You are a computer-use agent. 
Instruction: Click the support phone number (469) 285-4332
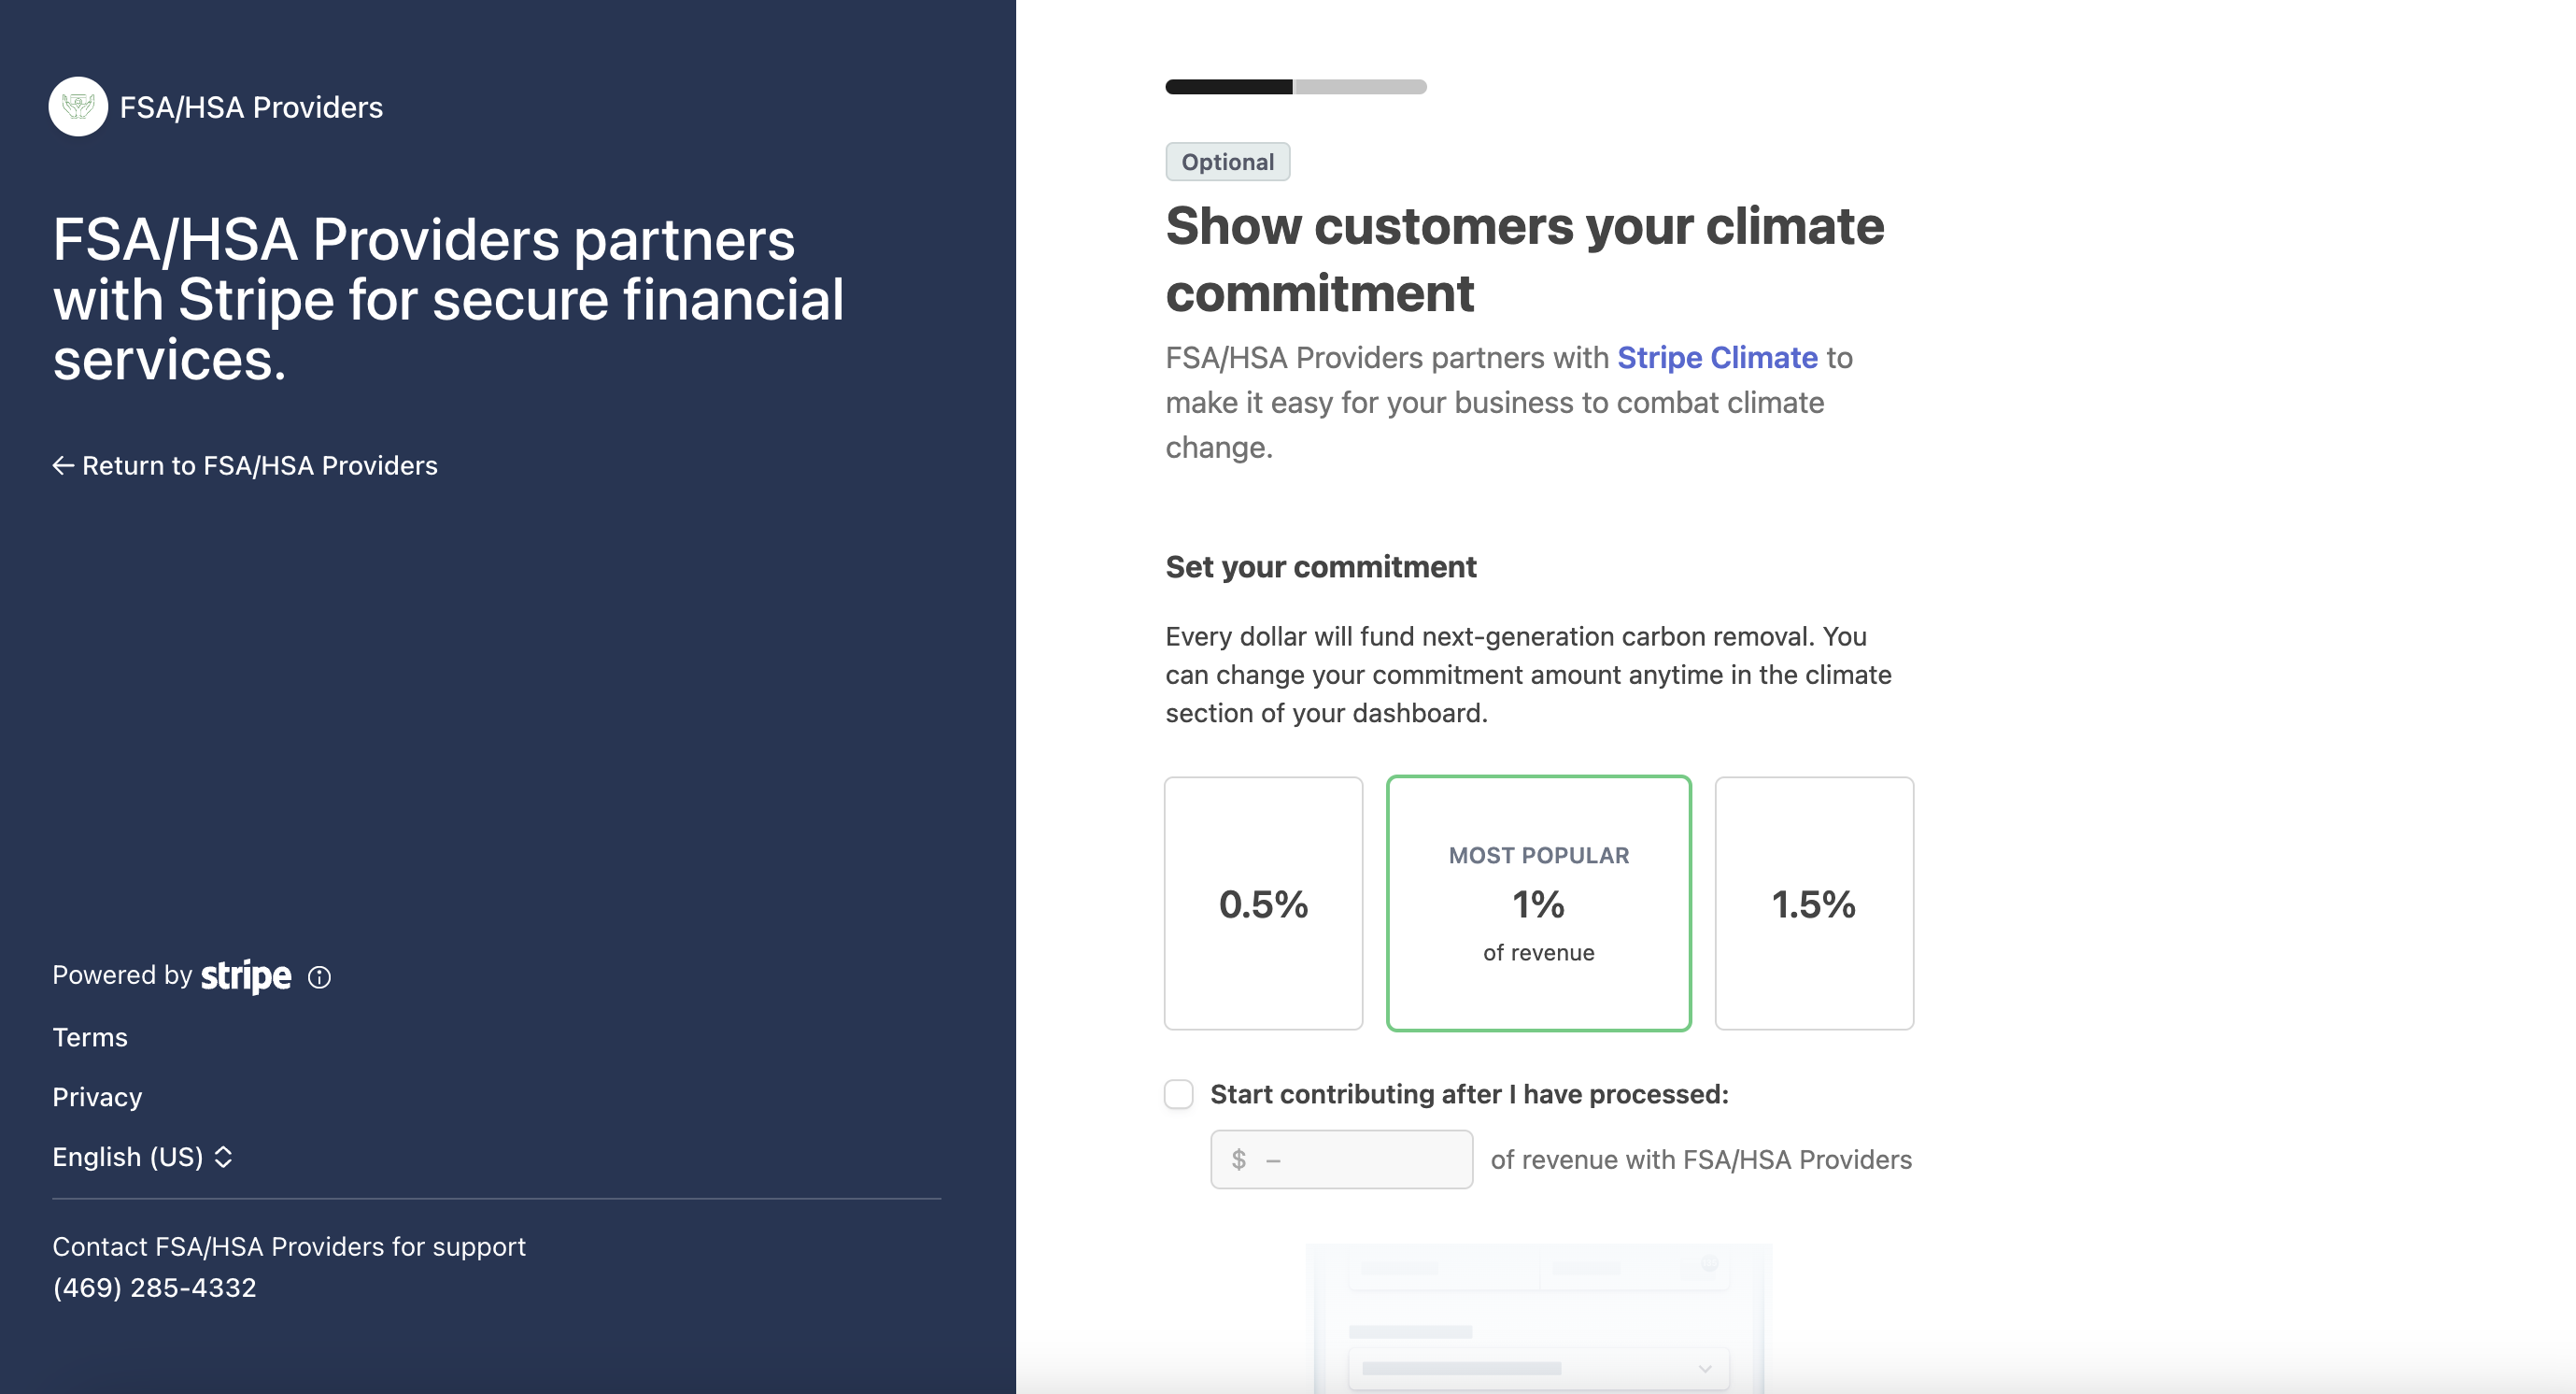click(154, 1288)
